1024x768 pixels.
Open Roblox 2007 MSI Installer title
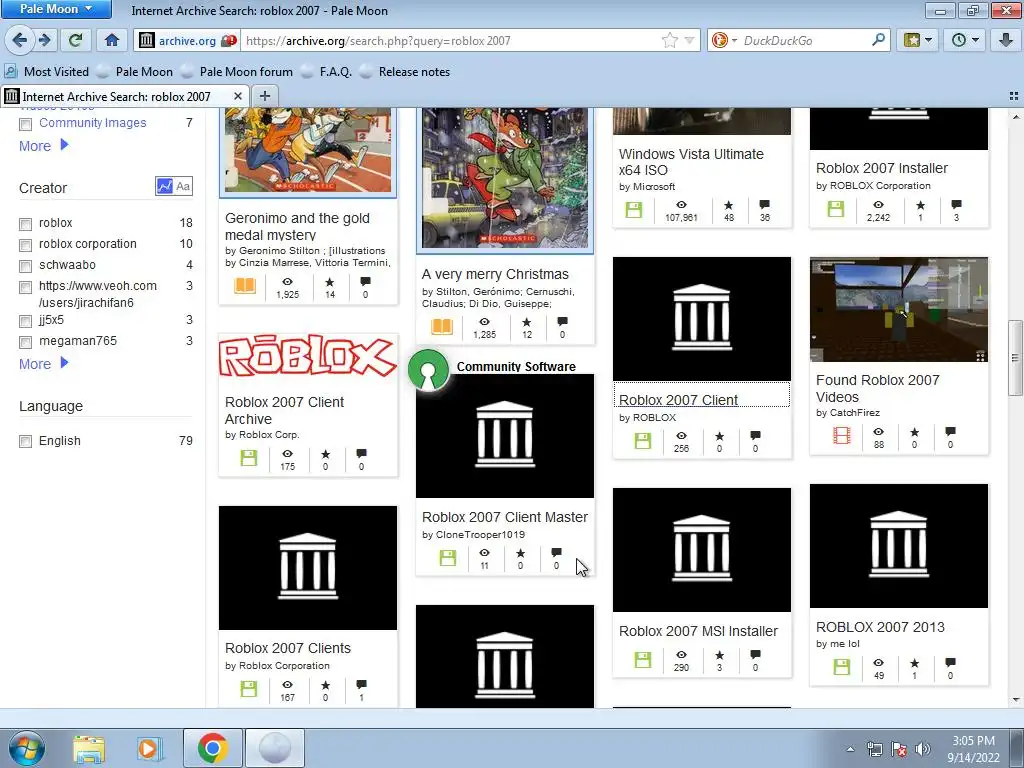698,631
